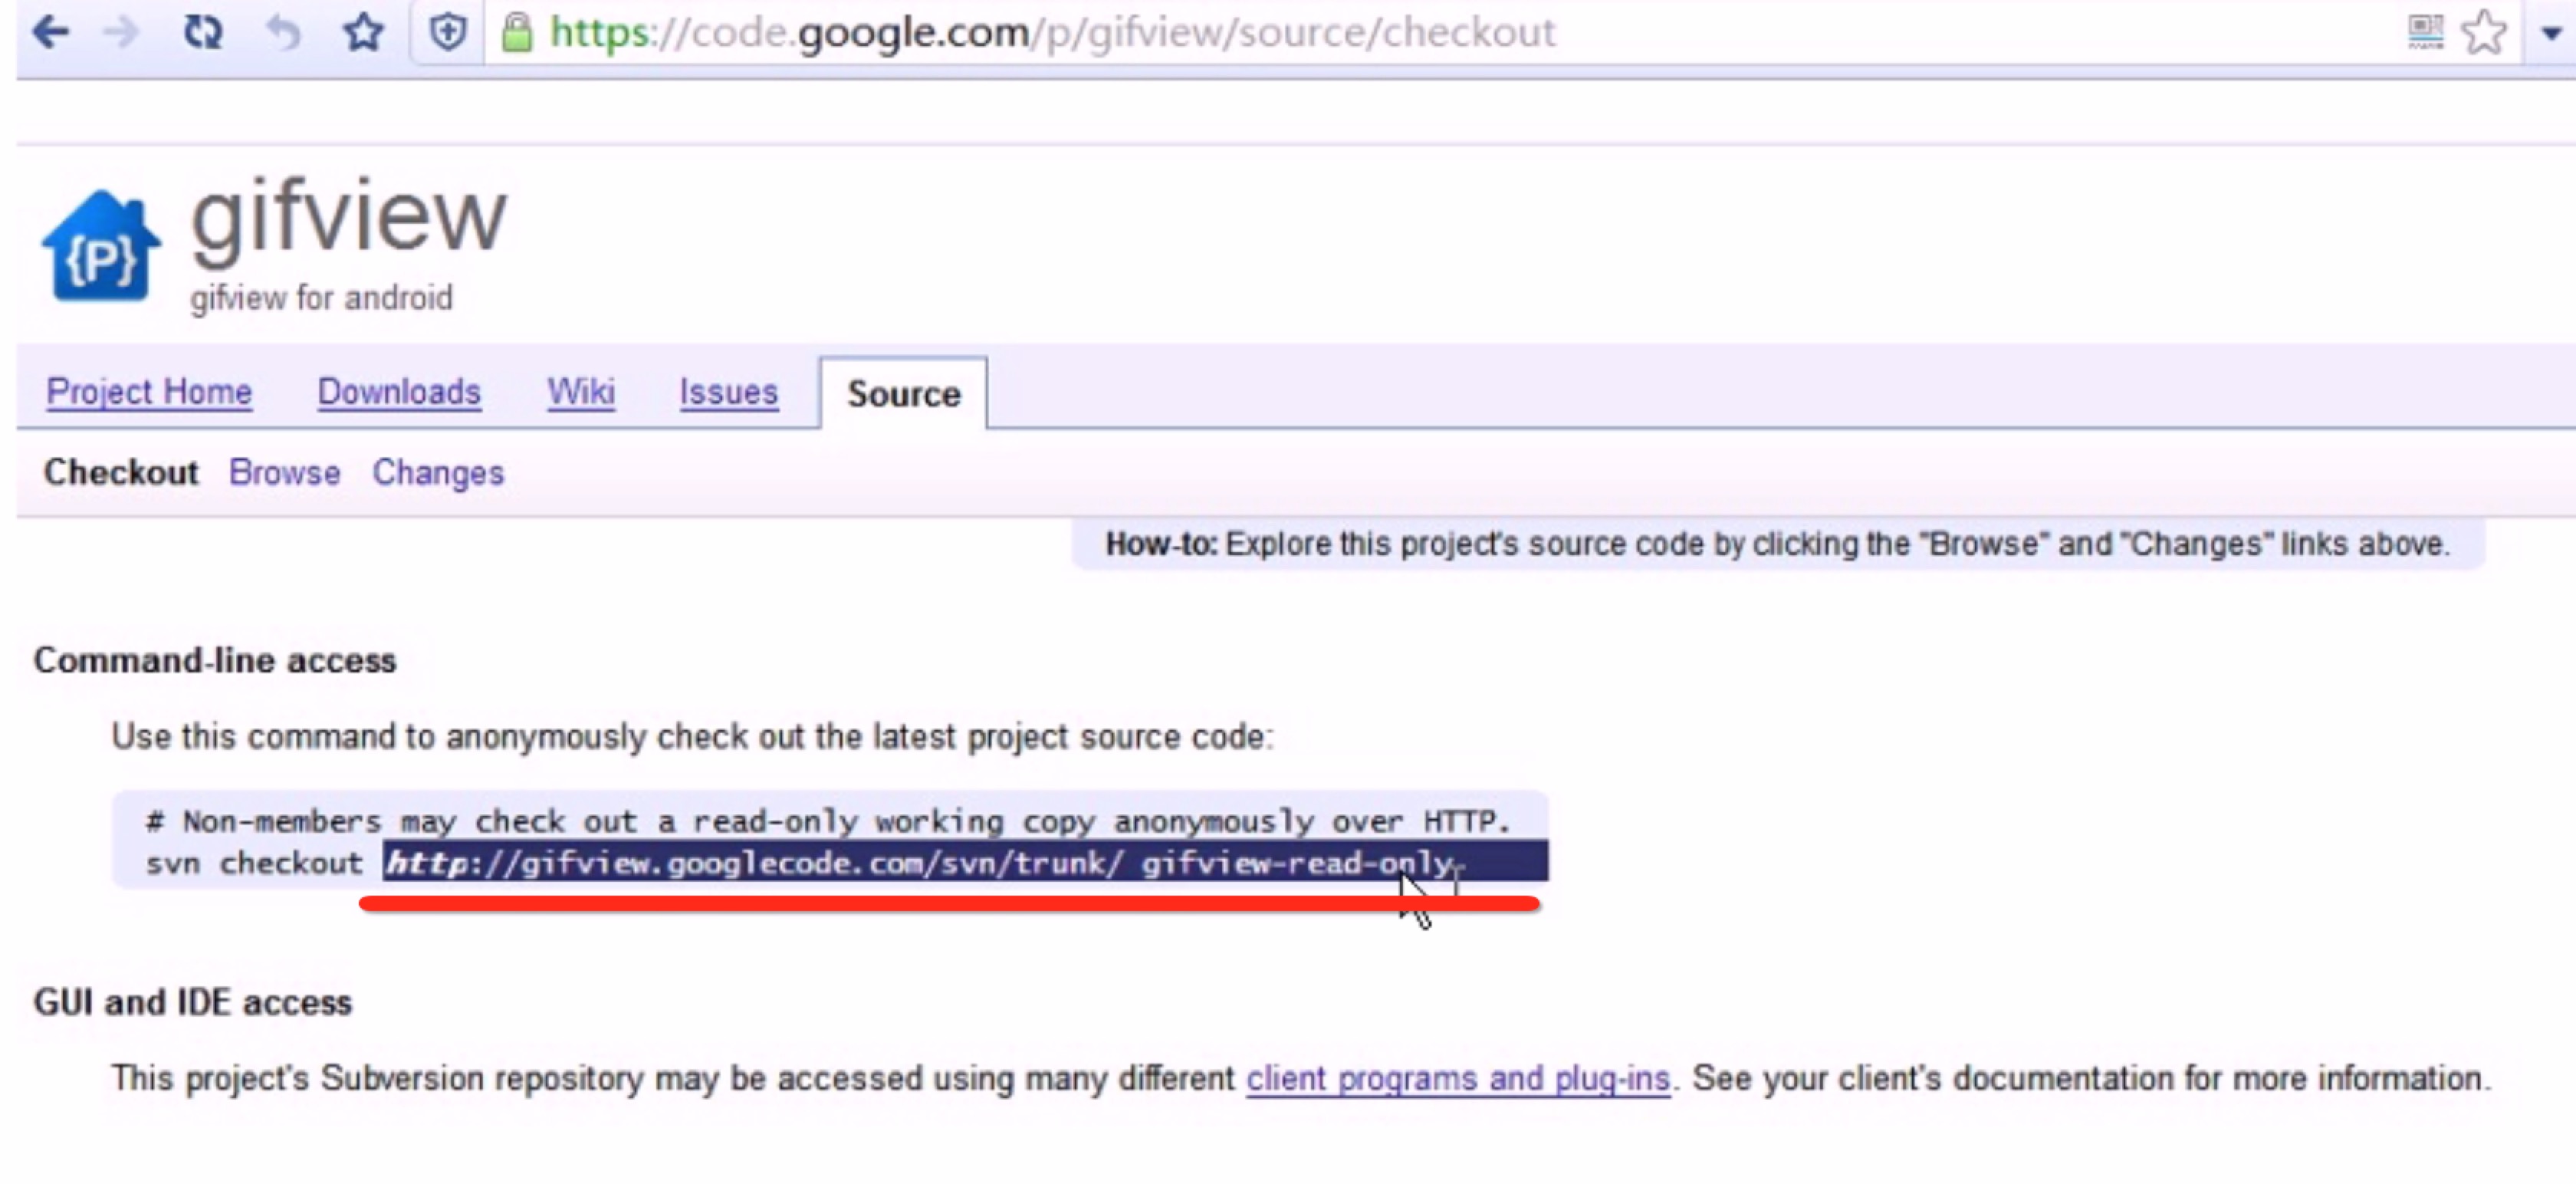Open the Downloads tab
Viewport: 2576px width, 1184px height.
click(399, 392)
